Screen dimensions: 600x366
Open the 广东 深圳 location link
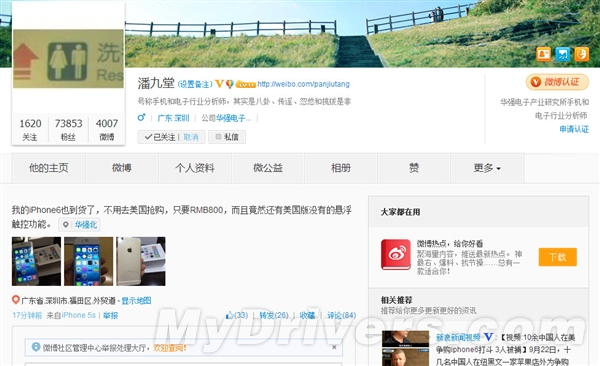(x=173, y=118)
